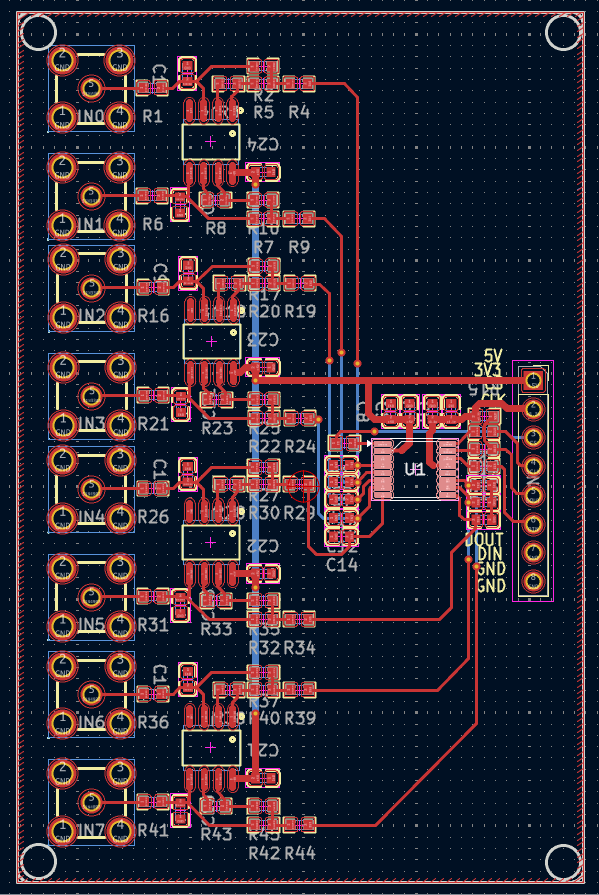This screenshot has height=895, width=599.
Task: Select the R9 reference label
Action: pyautogui.click(x=299, y=247)
